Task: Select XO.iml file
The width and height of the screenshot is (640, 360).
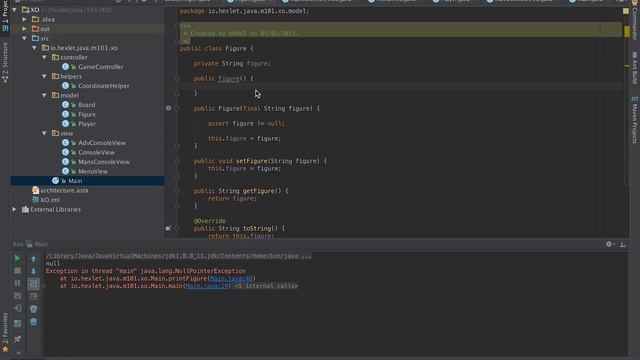Action: tap(50, 200)
